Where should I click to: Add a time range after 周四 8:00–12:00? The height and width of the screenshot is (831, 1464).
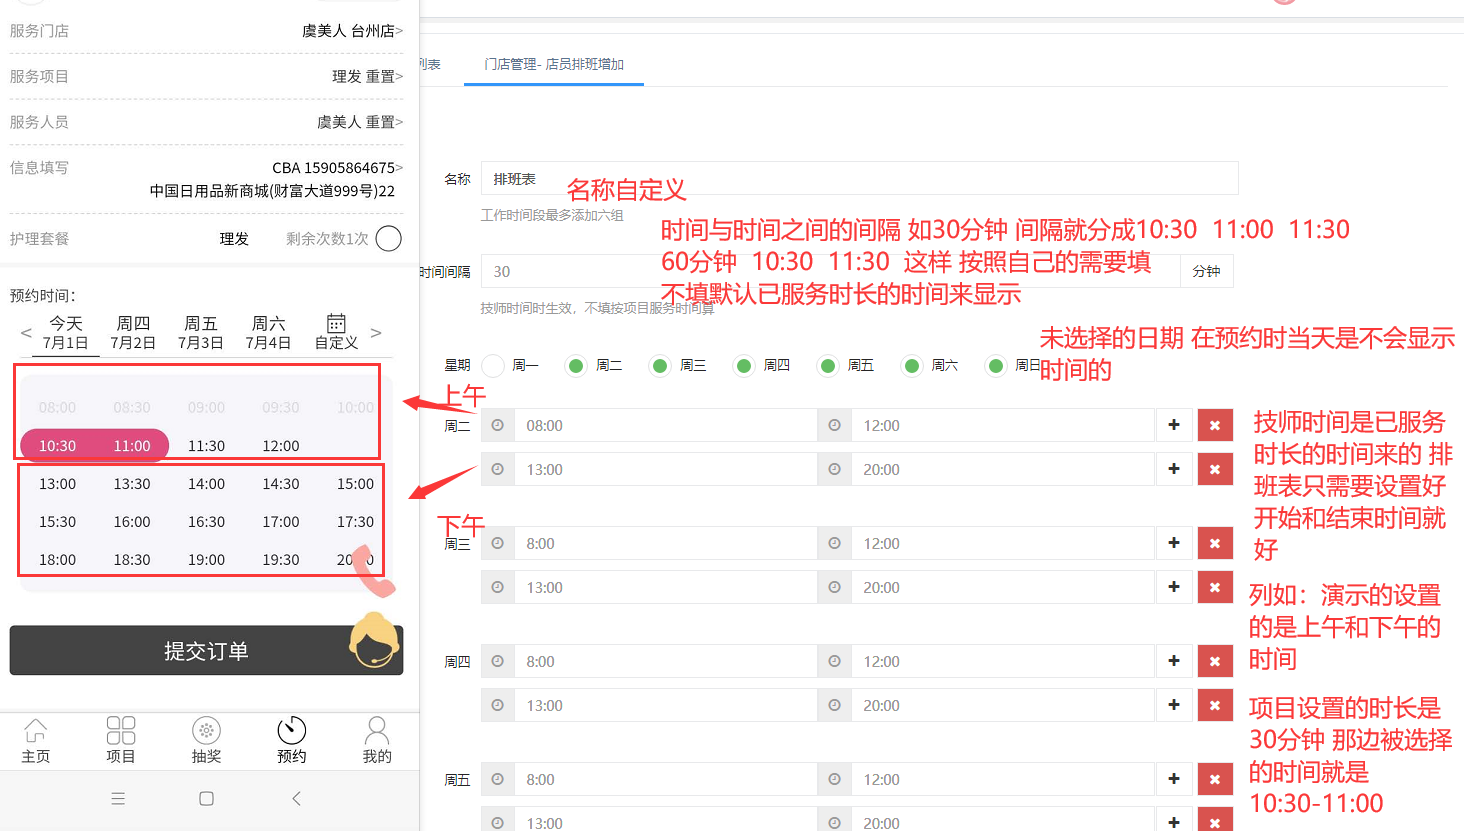(x=1174, y=662)
